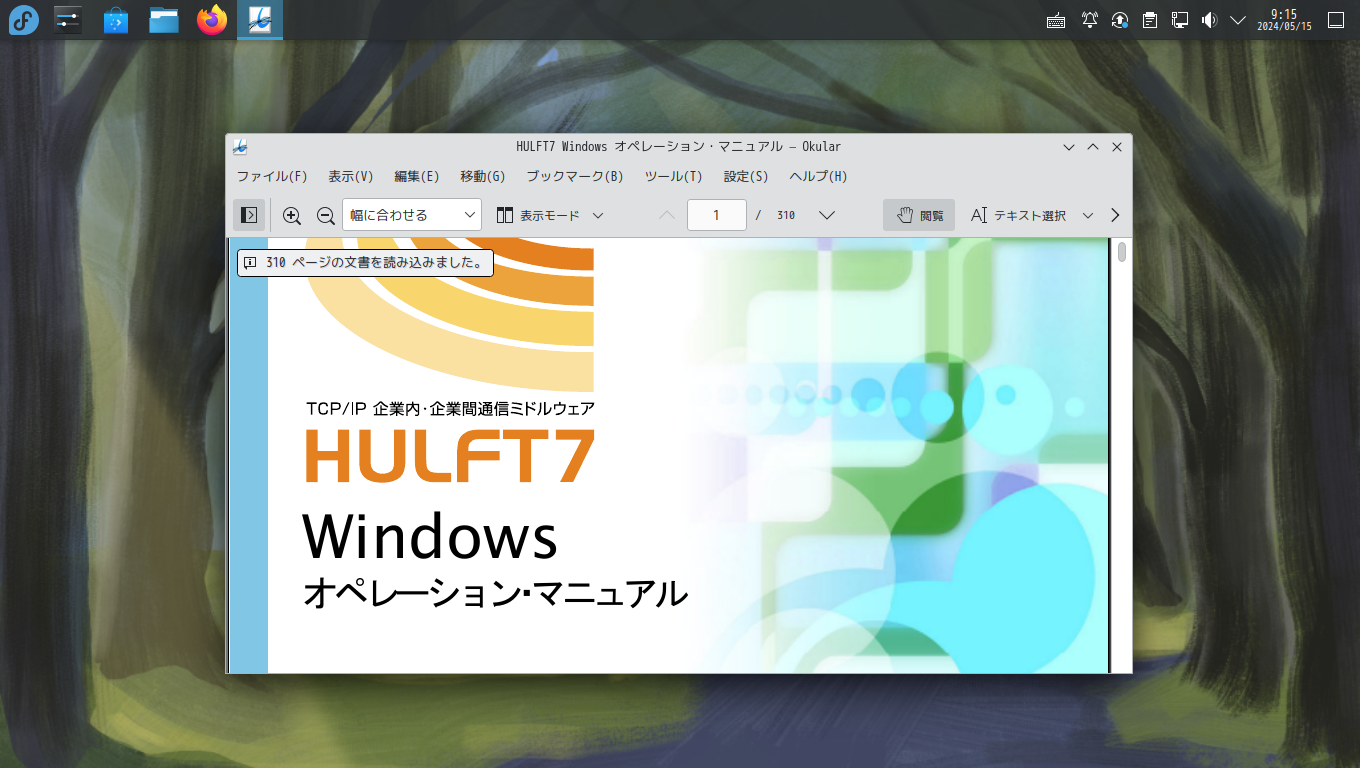Click the show desktop panel button
The height and width of the screenshot is (768, 1360).
tap(1335, 20)
